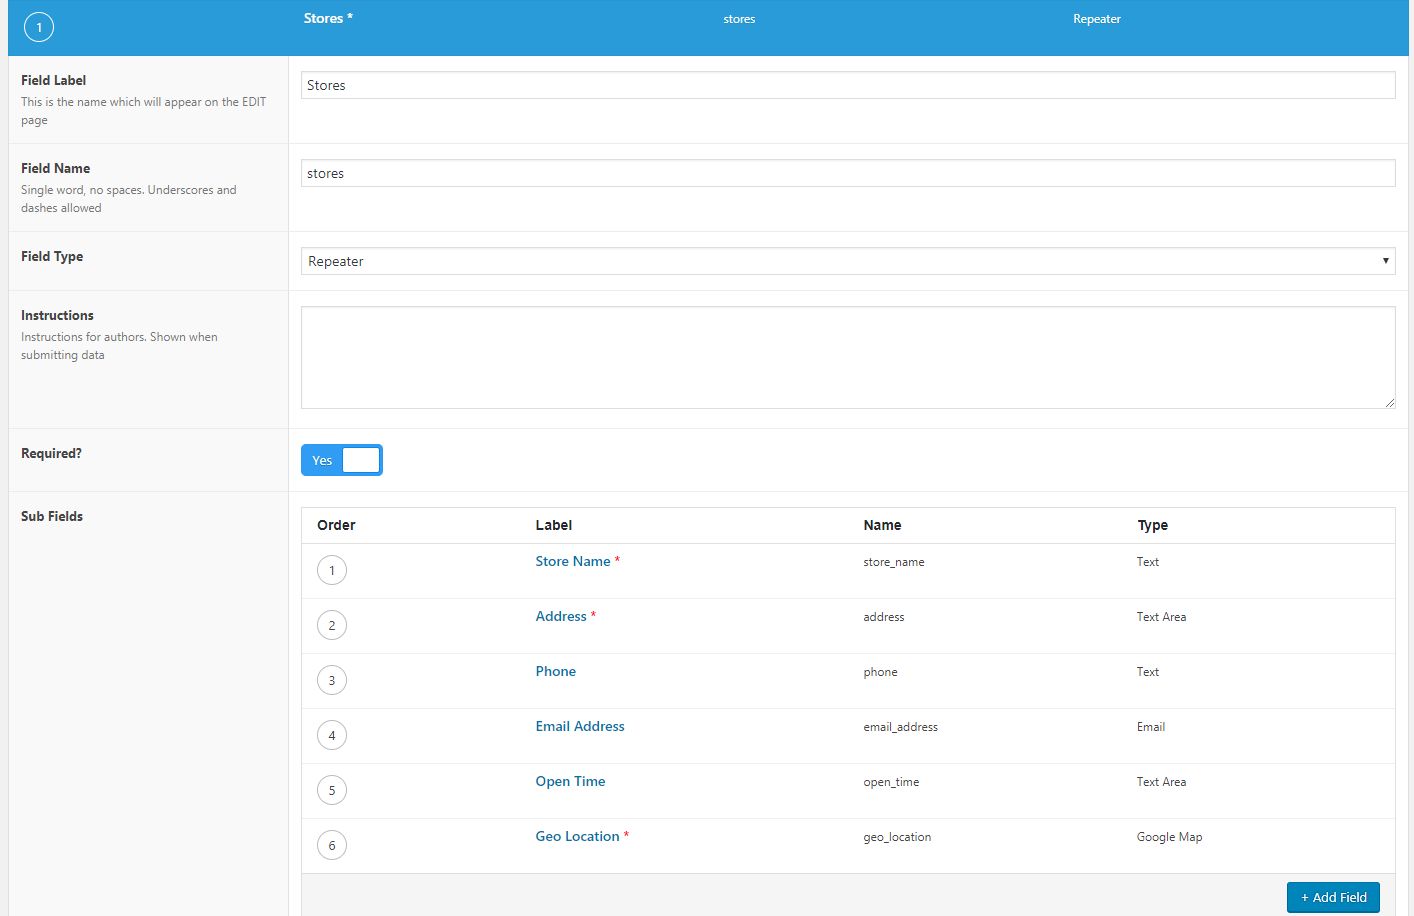Click inside the Instructions textarea
This screenshot has width=1414, height=916.
(x=848, y=357)
